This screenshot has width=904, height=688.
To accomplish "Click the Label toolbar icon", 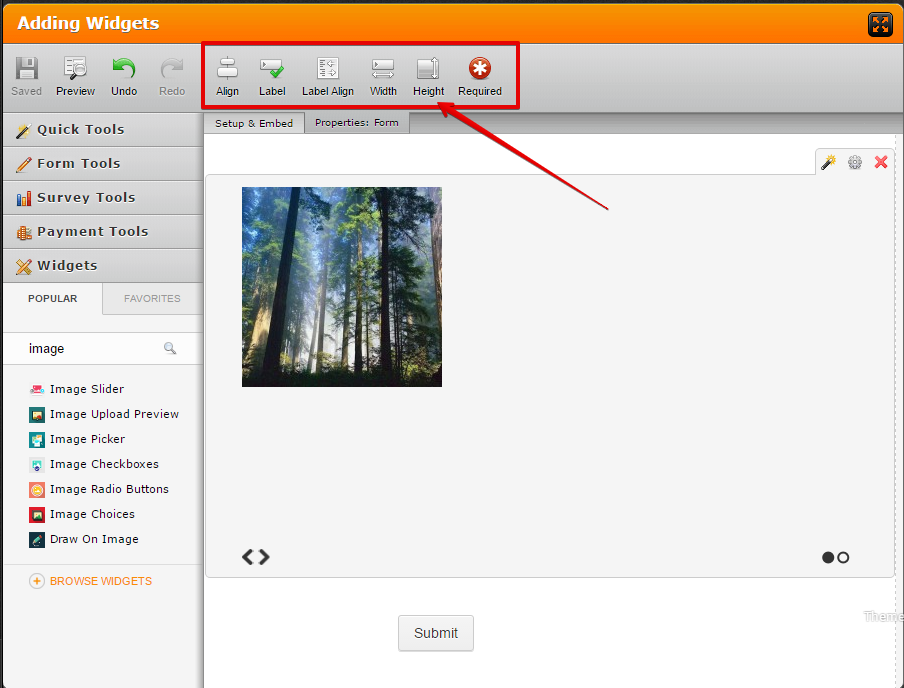I will pos(272,69).
